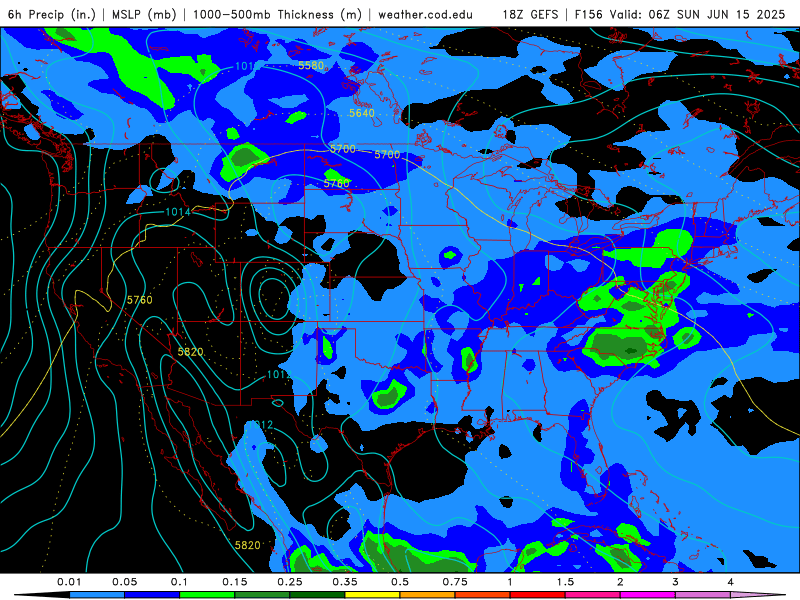Pick the yellow 0.35–0.5 legend swatch
The width and height of the screenshot is (800, 600).
click(372, 595)
